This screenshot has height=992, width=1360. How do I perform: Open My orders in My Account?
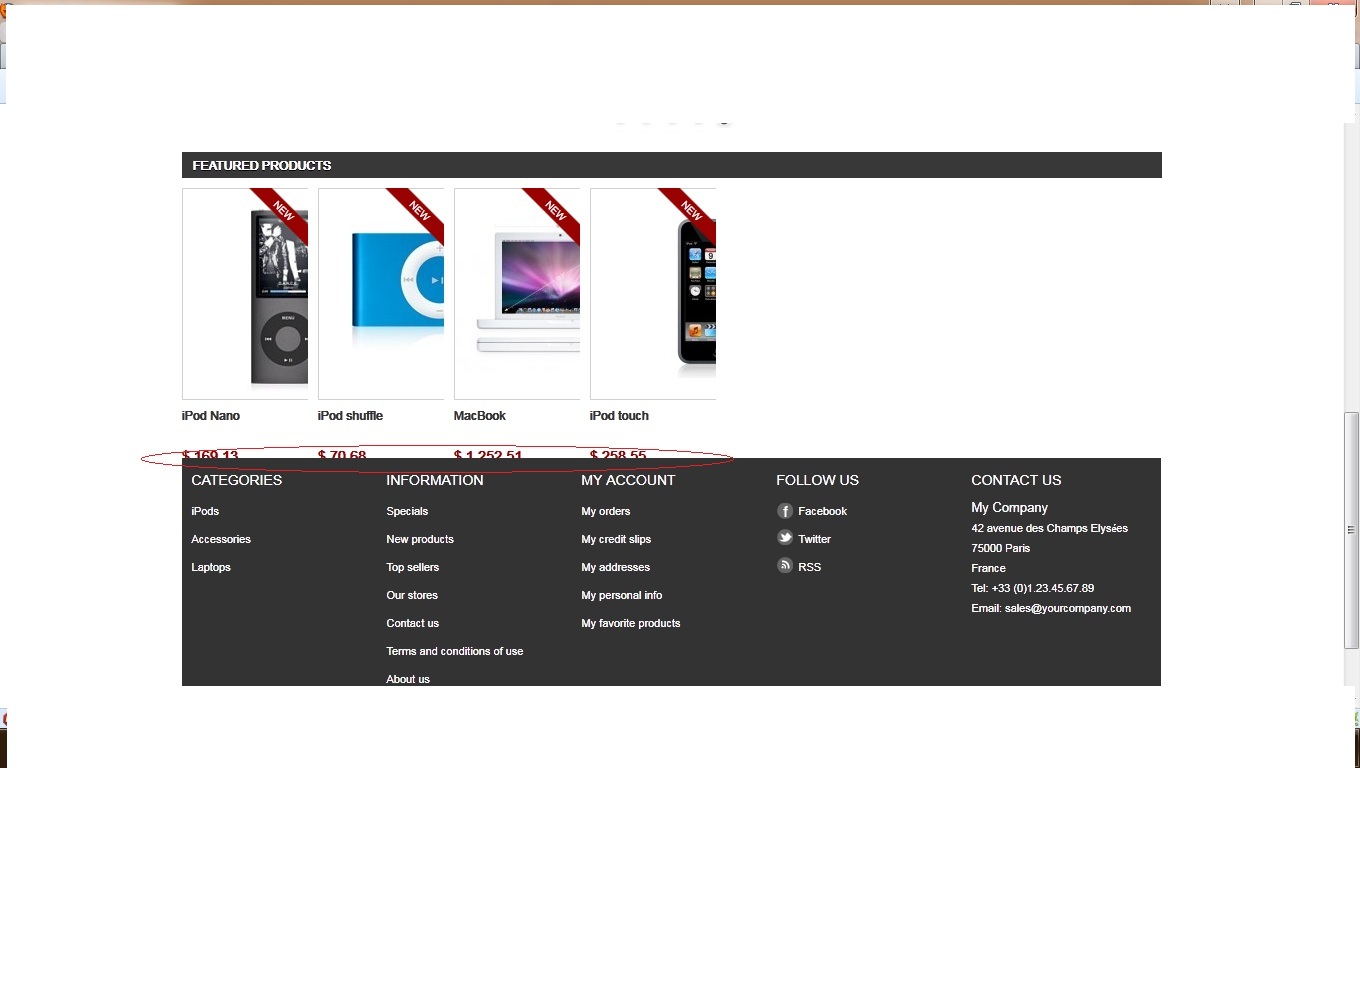(x=606, y=511)
